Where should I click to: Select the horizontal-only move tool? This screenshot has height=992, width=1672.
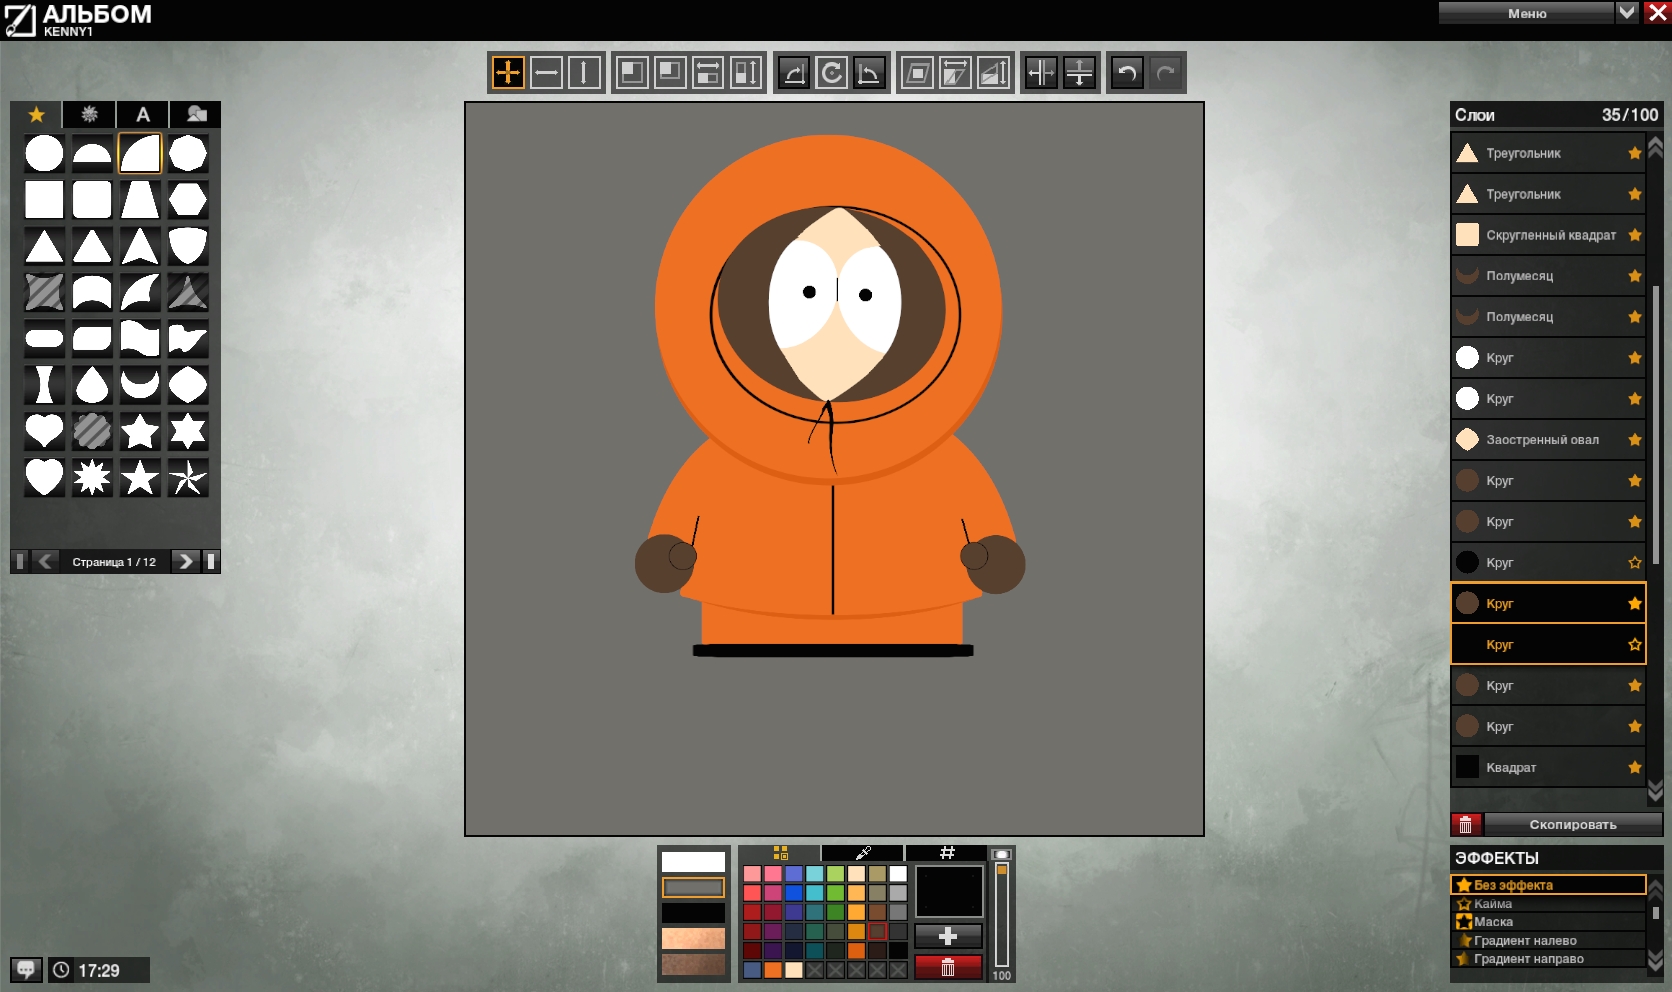pyautogui.click(x=546, y=72)
